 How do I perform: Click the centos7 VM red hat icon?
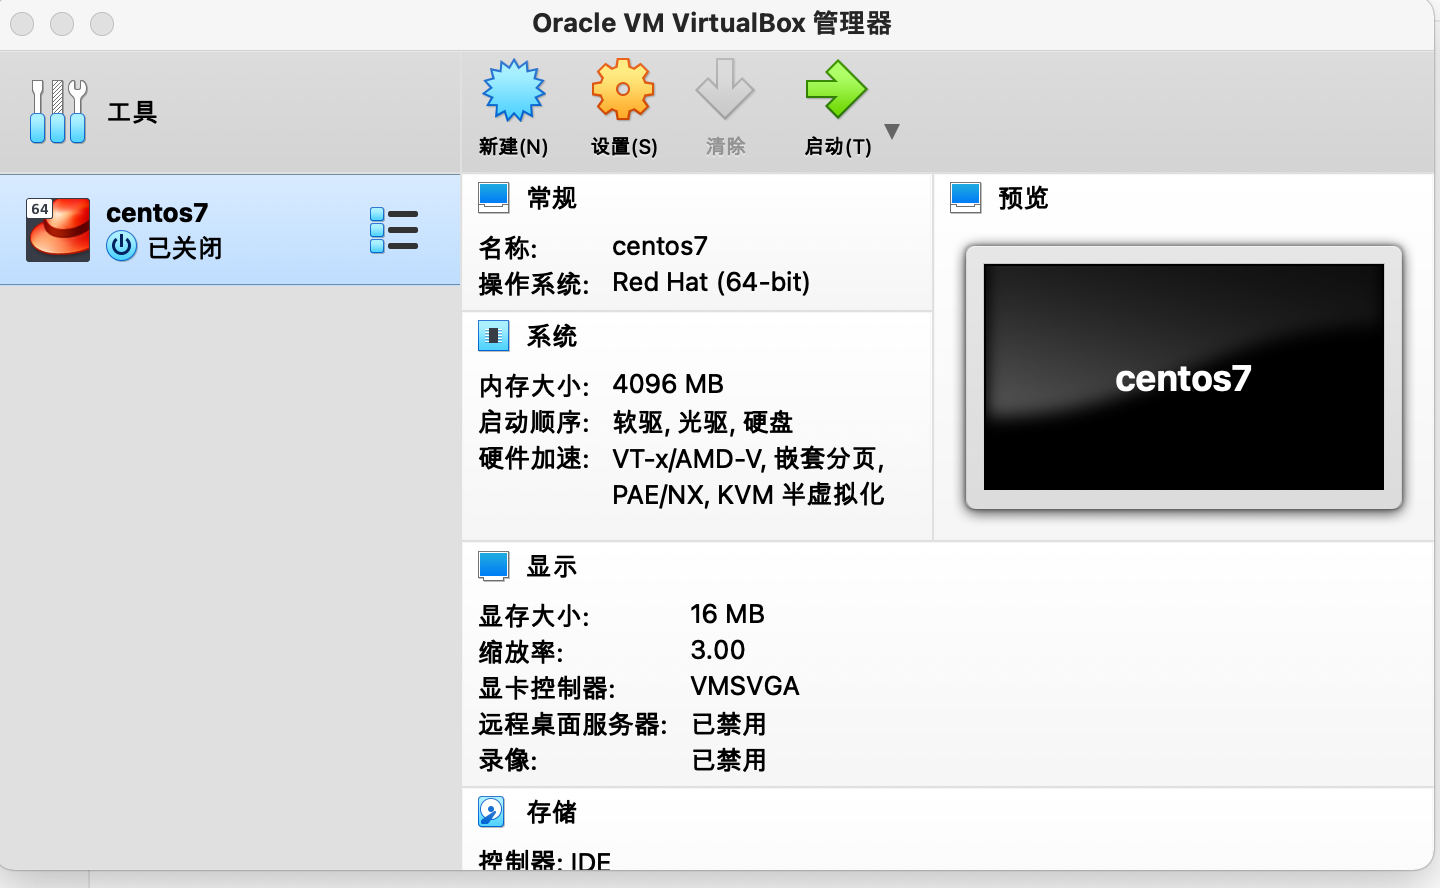(57, 228)
